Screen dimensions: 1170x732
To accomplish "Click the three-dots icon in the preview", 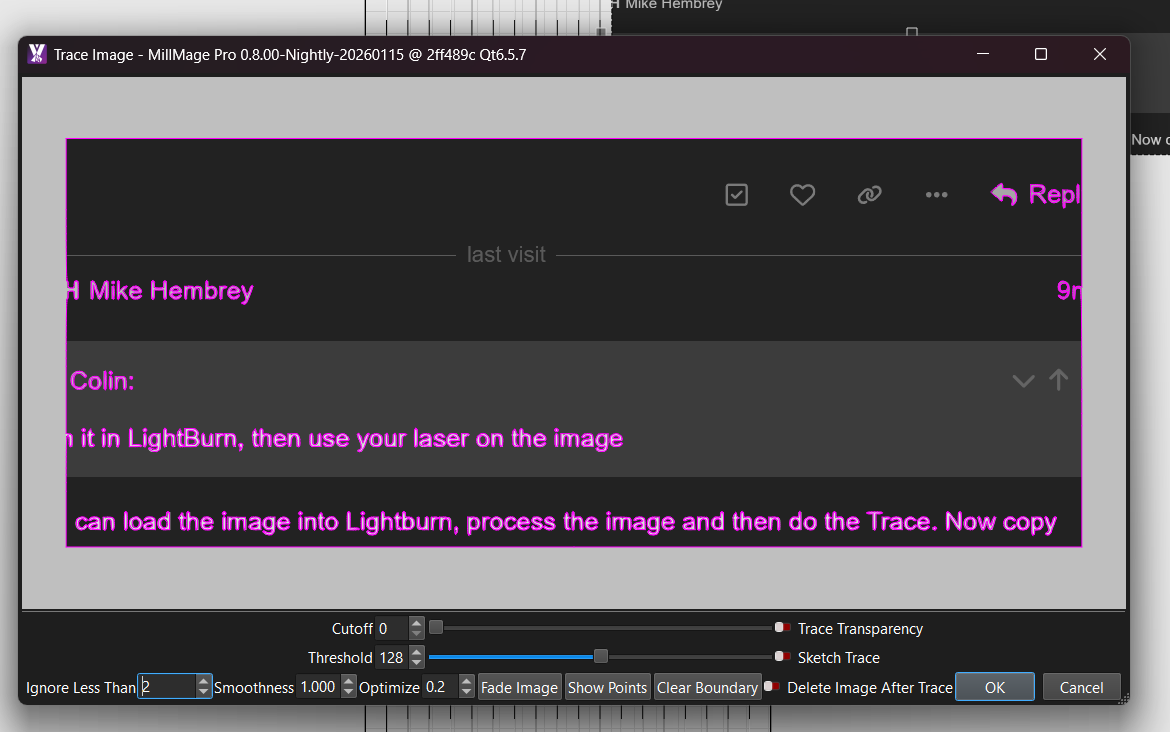I will coord(936,195).
